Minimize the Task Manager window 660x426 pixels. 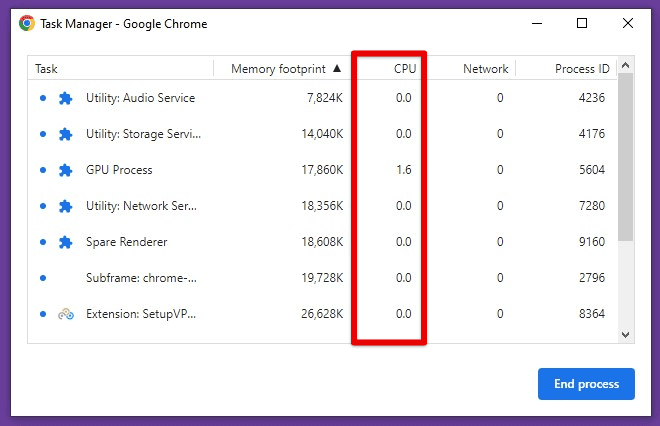coord(537,23)
